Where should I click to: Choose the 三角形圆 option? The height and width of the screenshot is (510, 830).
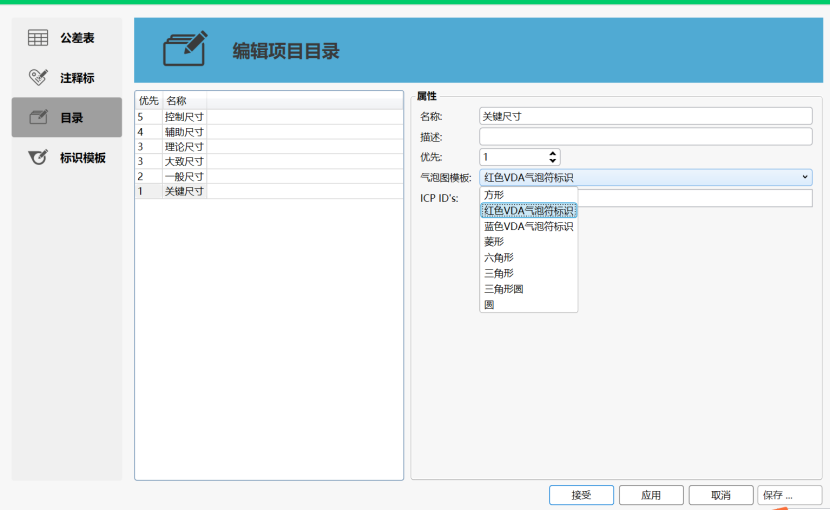coord(503,289)
